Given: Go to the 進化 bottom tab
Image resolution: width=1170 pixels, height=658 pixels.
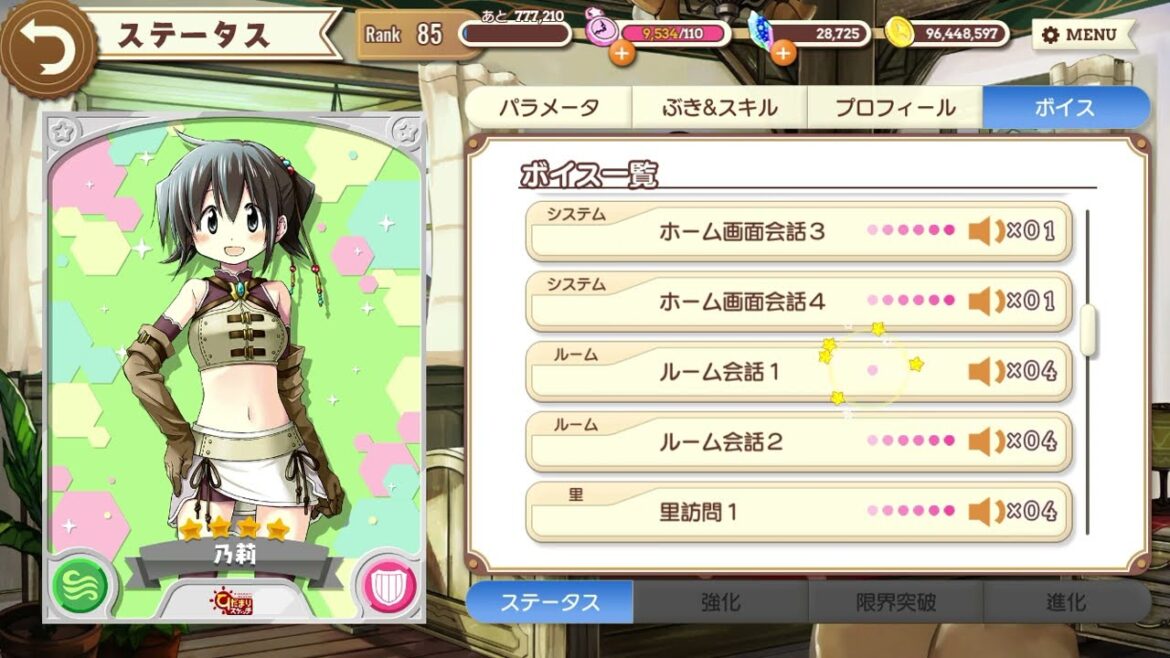Looking at the screenshot, I should (x=1066, y=602).
